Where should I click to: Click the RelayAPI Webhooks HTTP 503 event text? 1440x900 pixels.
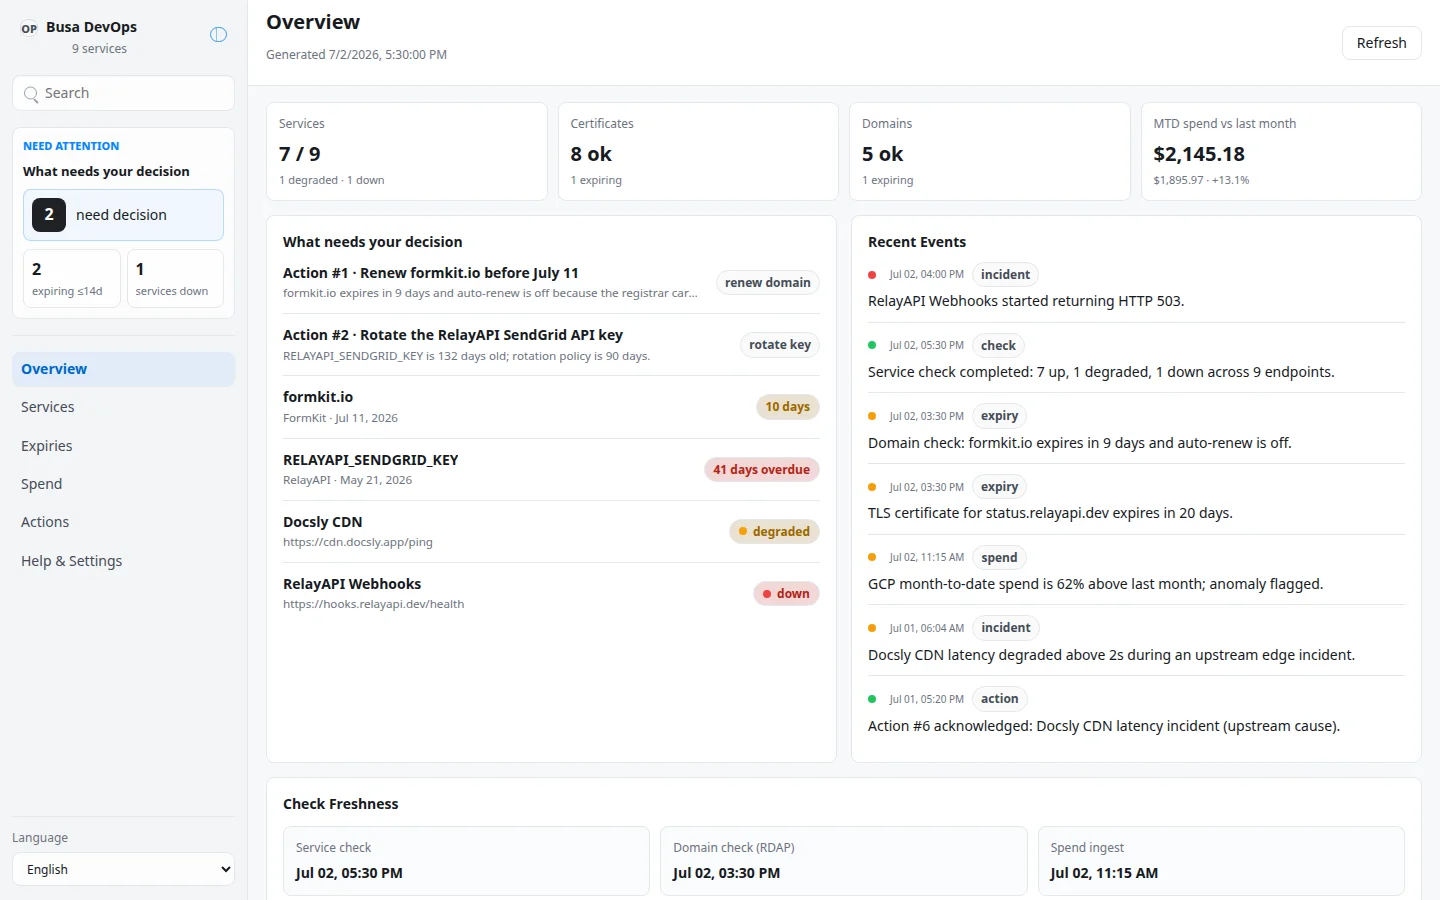tap(1026, 301)
